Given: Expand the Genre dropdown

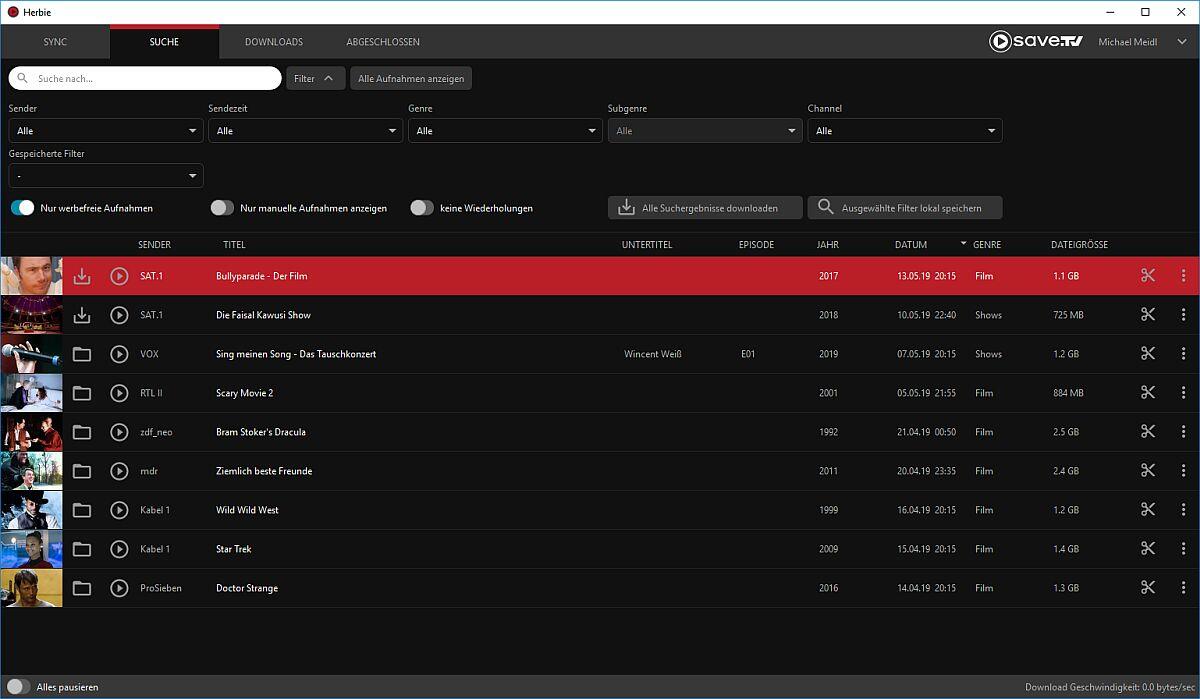Looking at the screenshot, I should coord(505,131).
